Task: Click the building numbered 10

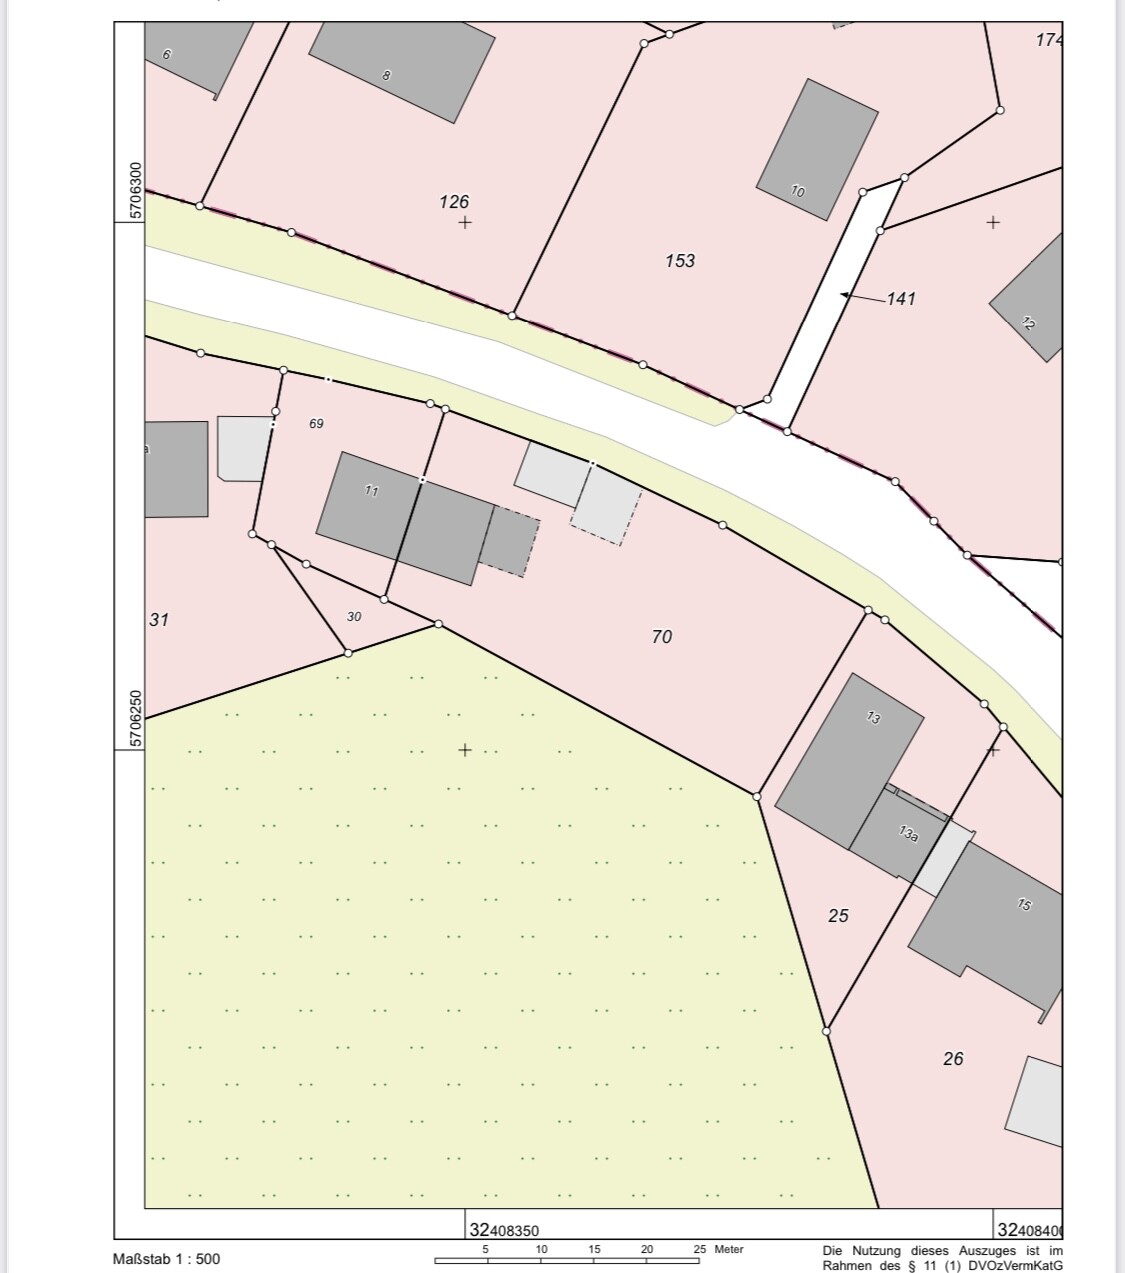Action: pyautogui.click(x=816, y=150)
